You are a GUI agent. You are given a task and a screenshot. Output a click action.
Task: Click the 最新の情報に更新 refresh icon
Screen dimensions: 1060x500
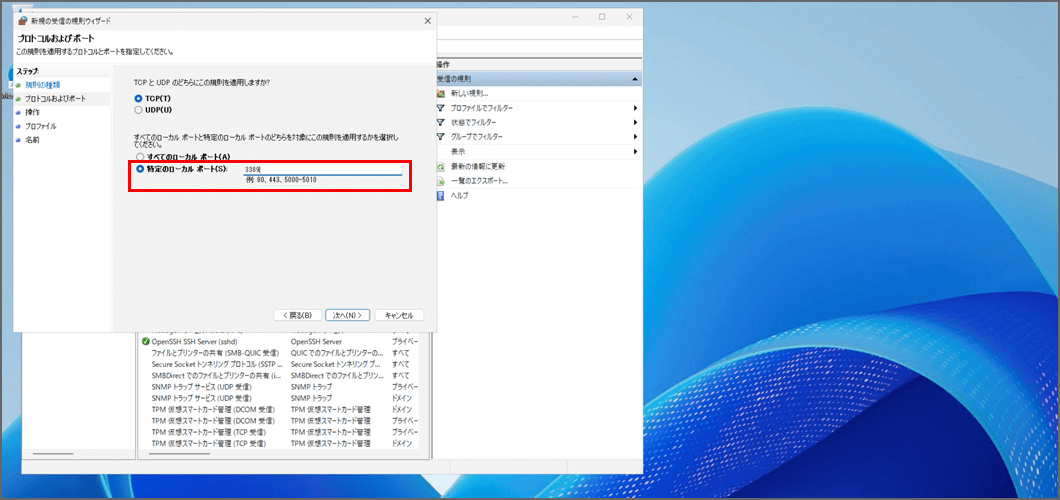[441, 166]
